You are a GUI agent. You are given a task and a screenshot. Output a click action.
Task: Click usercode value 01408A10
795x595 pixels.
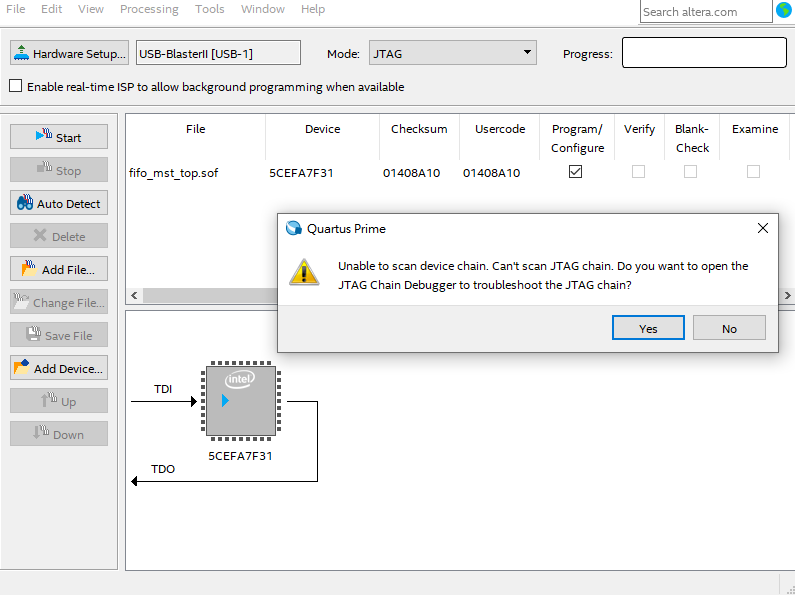pyautogui.click(x=491, y=173)
